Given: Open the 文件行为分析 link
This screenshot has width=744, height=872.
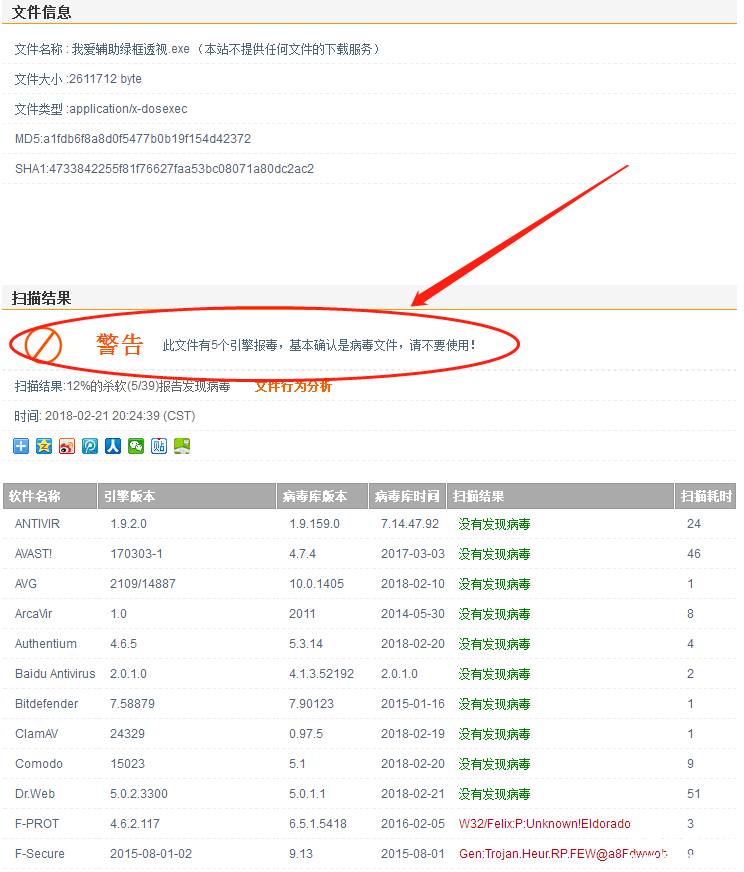Looking at the screenshot, I should click(x=293, y=387).
